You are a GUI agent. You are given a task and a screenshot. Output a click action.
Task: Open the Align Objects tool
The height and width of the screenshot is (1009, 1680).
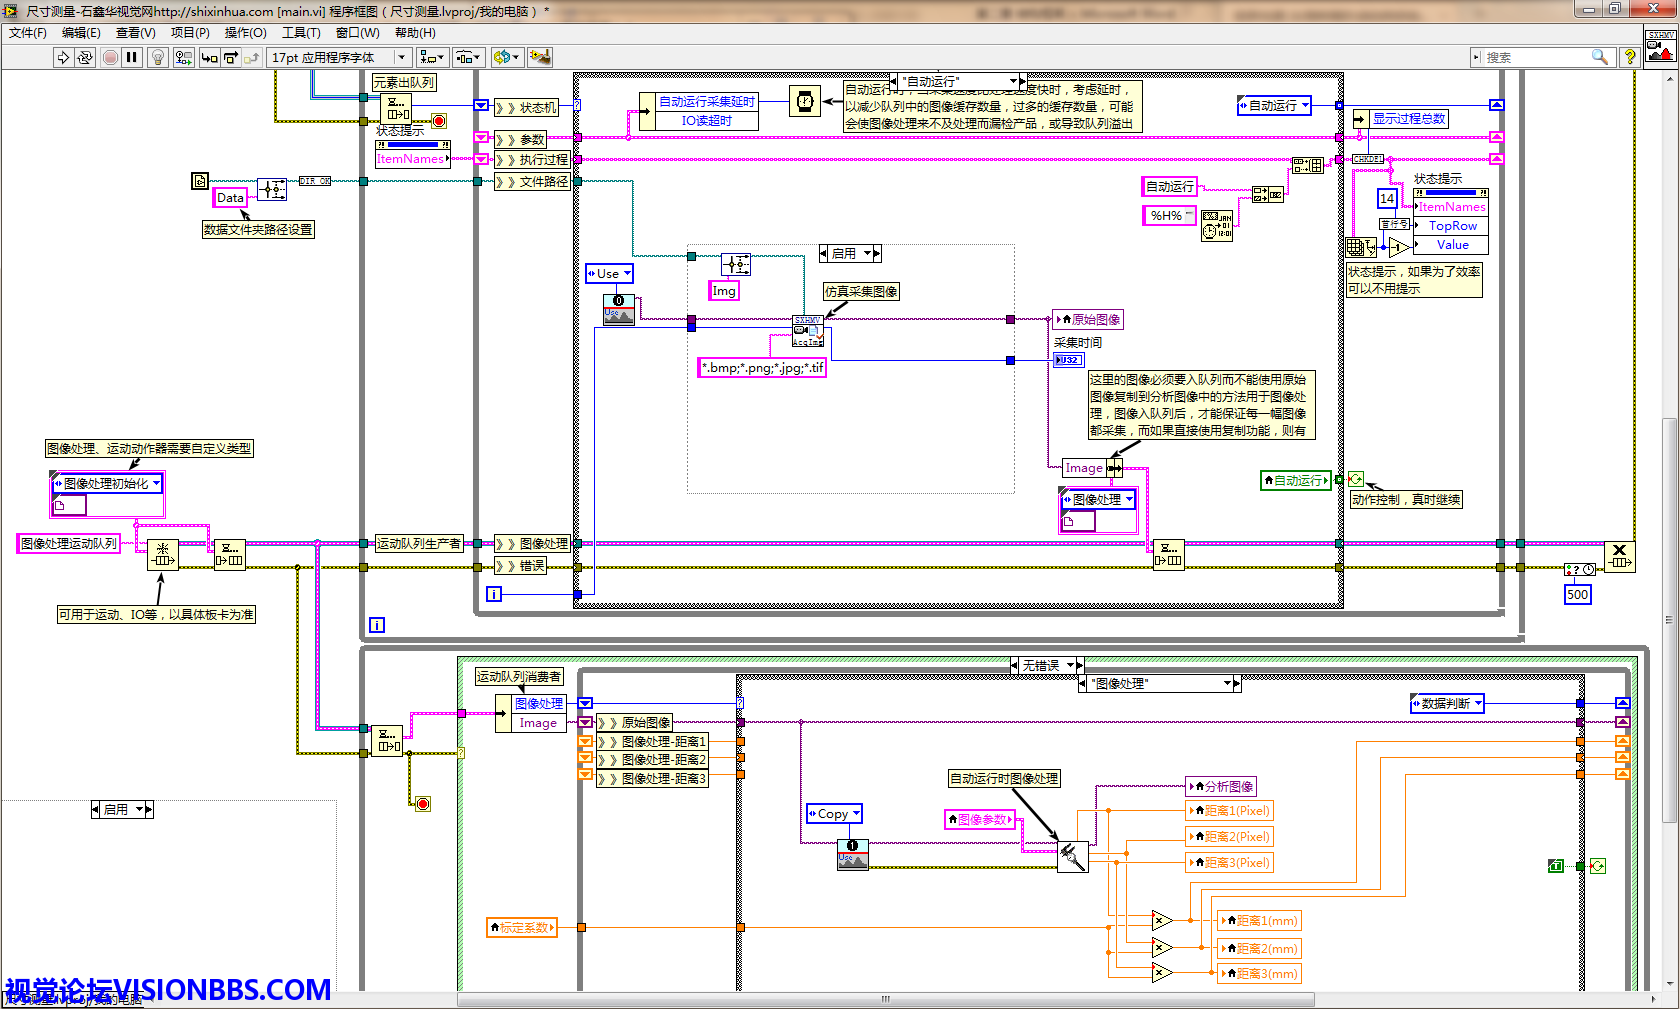point(432,58)
